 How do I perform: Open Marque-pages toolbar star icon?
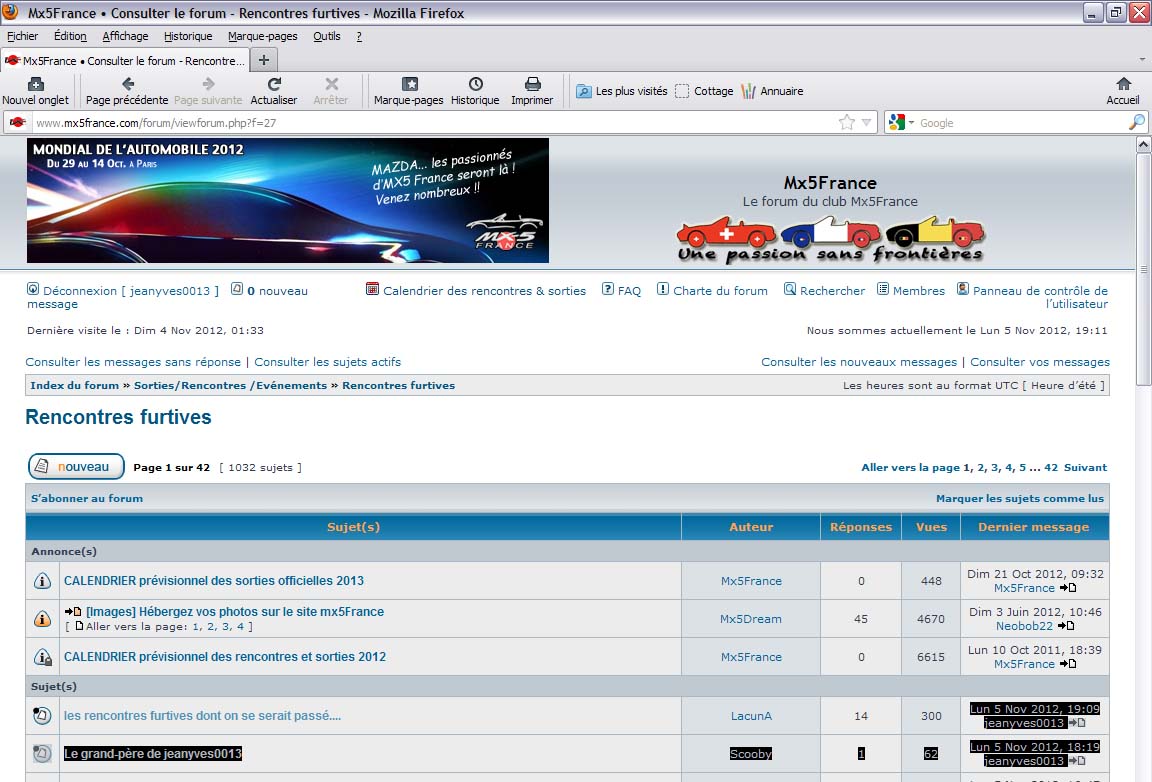tap(409, 84)
